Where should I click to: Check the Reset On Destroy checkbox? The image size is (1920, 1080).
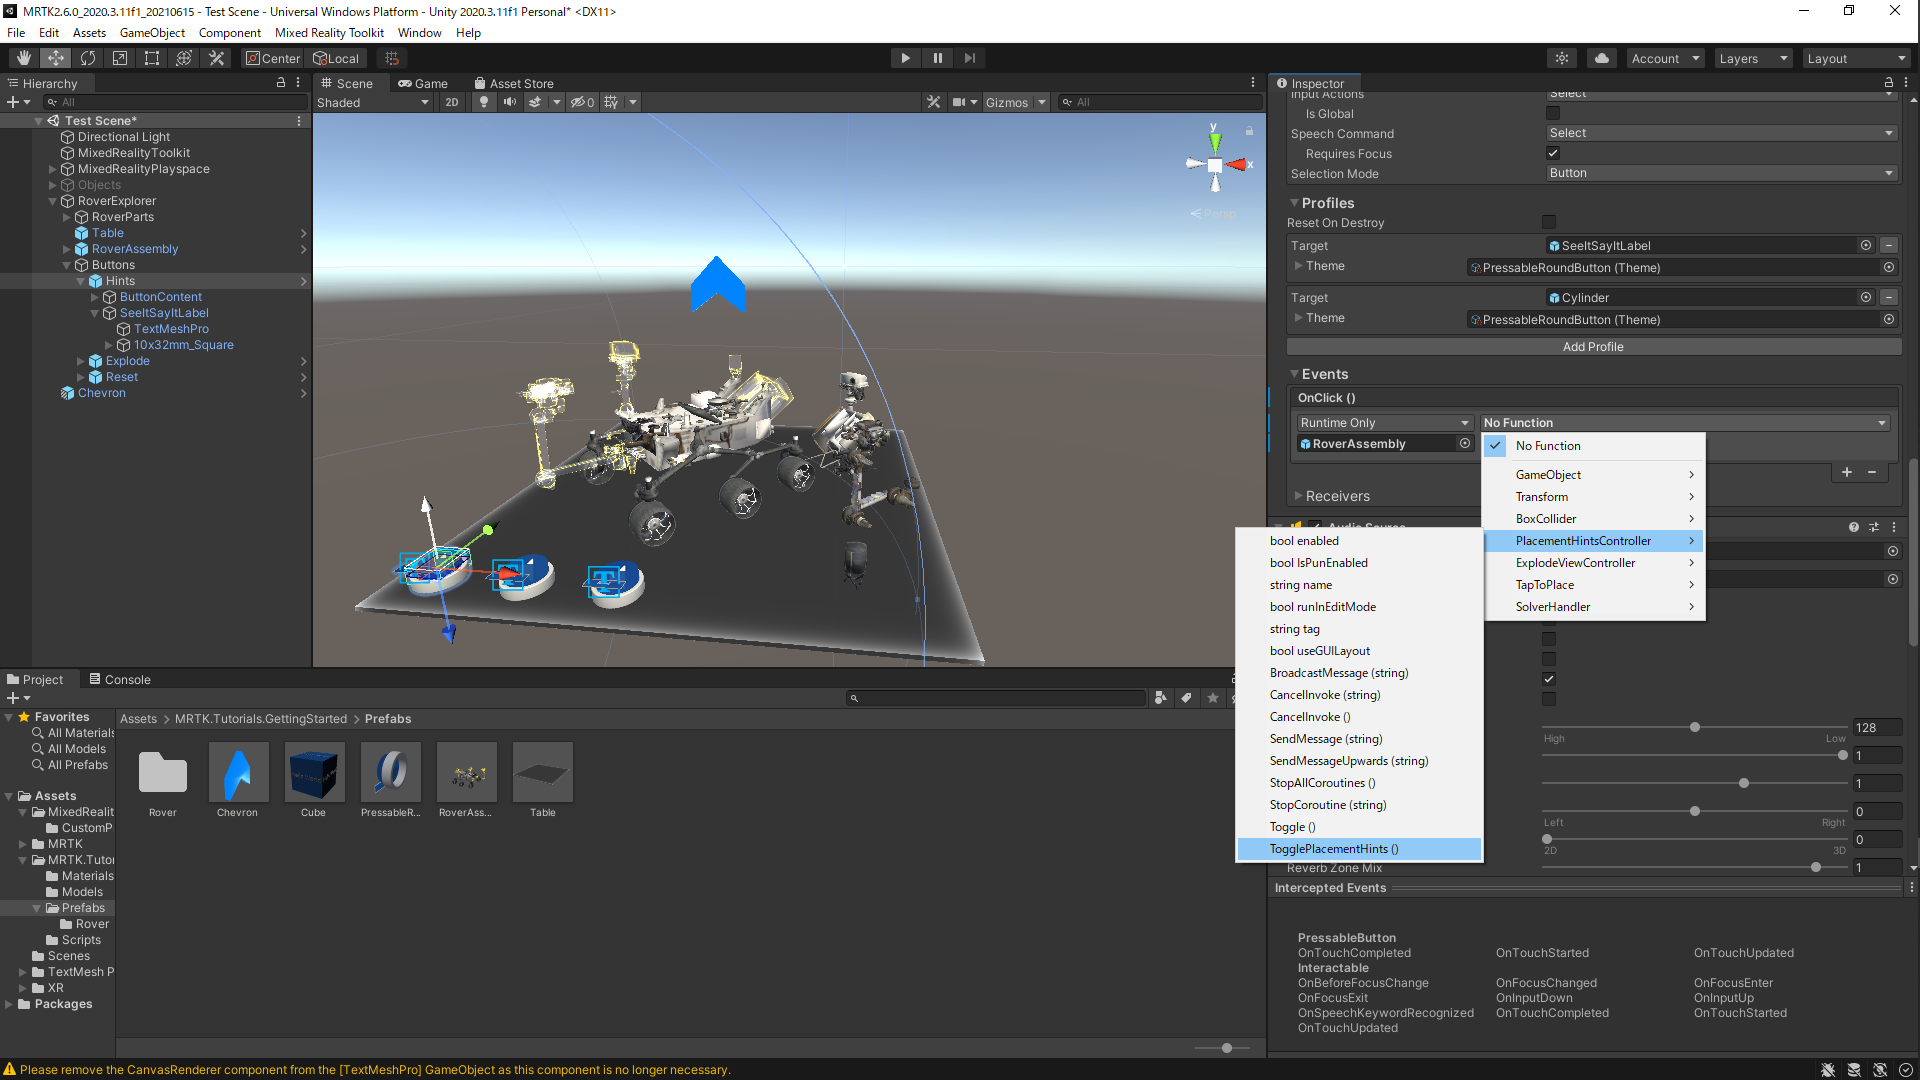[x=1549, y=222]
